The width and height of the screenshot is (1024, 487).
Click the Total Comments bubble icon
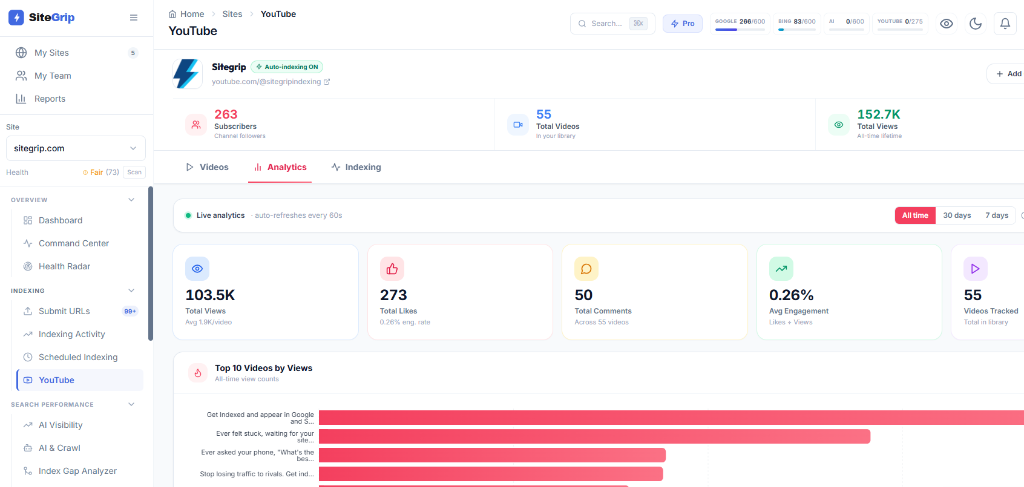[x=586, y=268]
